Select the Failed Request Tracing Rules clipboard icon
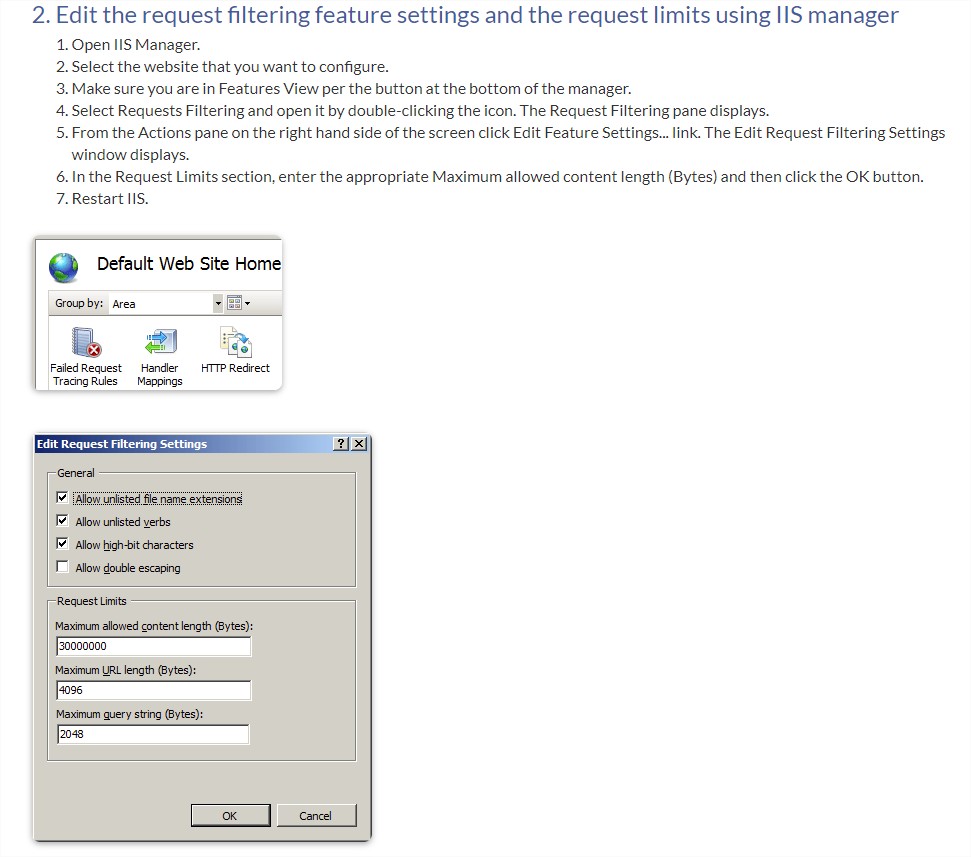Image resolution: width=971 pixels, height=857 pixels. (85, 342)
